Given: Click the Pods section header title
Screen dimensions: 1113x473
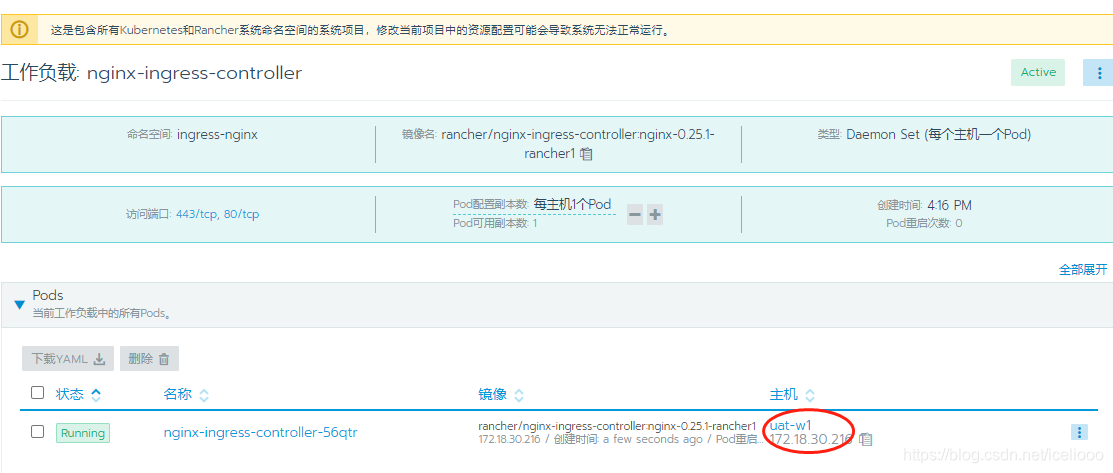Looking at the screenshot, I should coord(48,295).
